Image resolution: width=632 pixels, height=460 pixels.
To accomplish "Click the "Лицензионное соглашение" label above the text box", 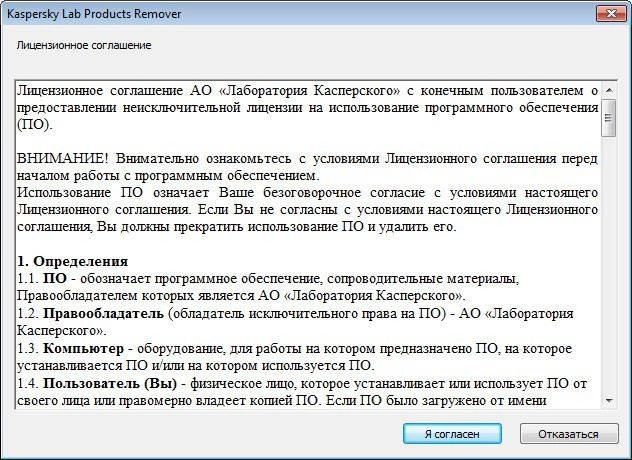I will (84, 45).
